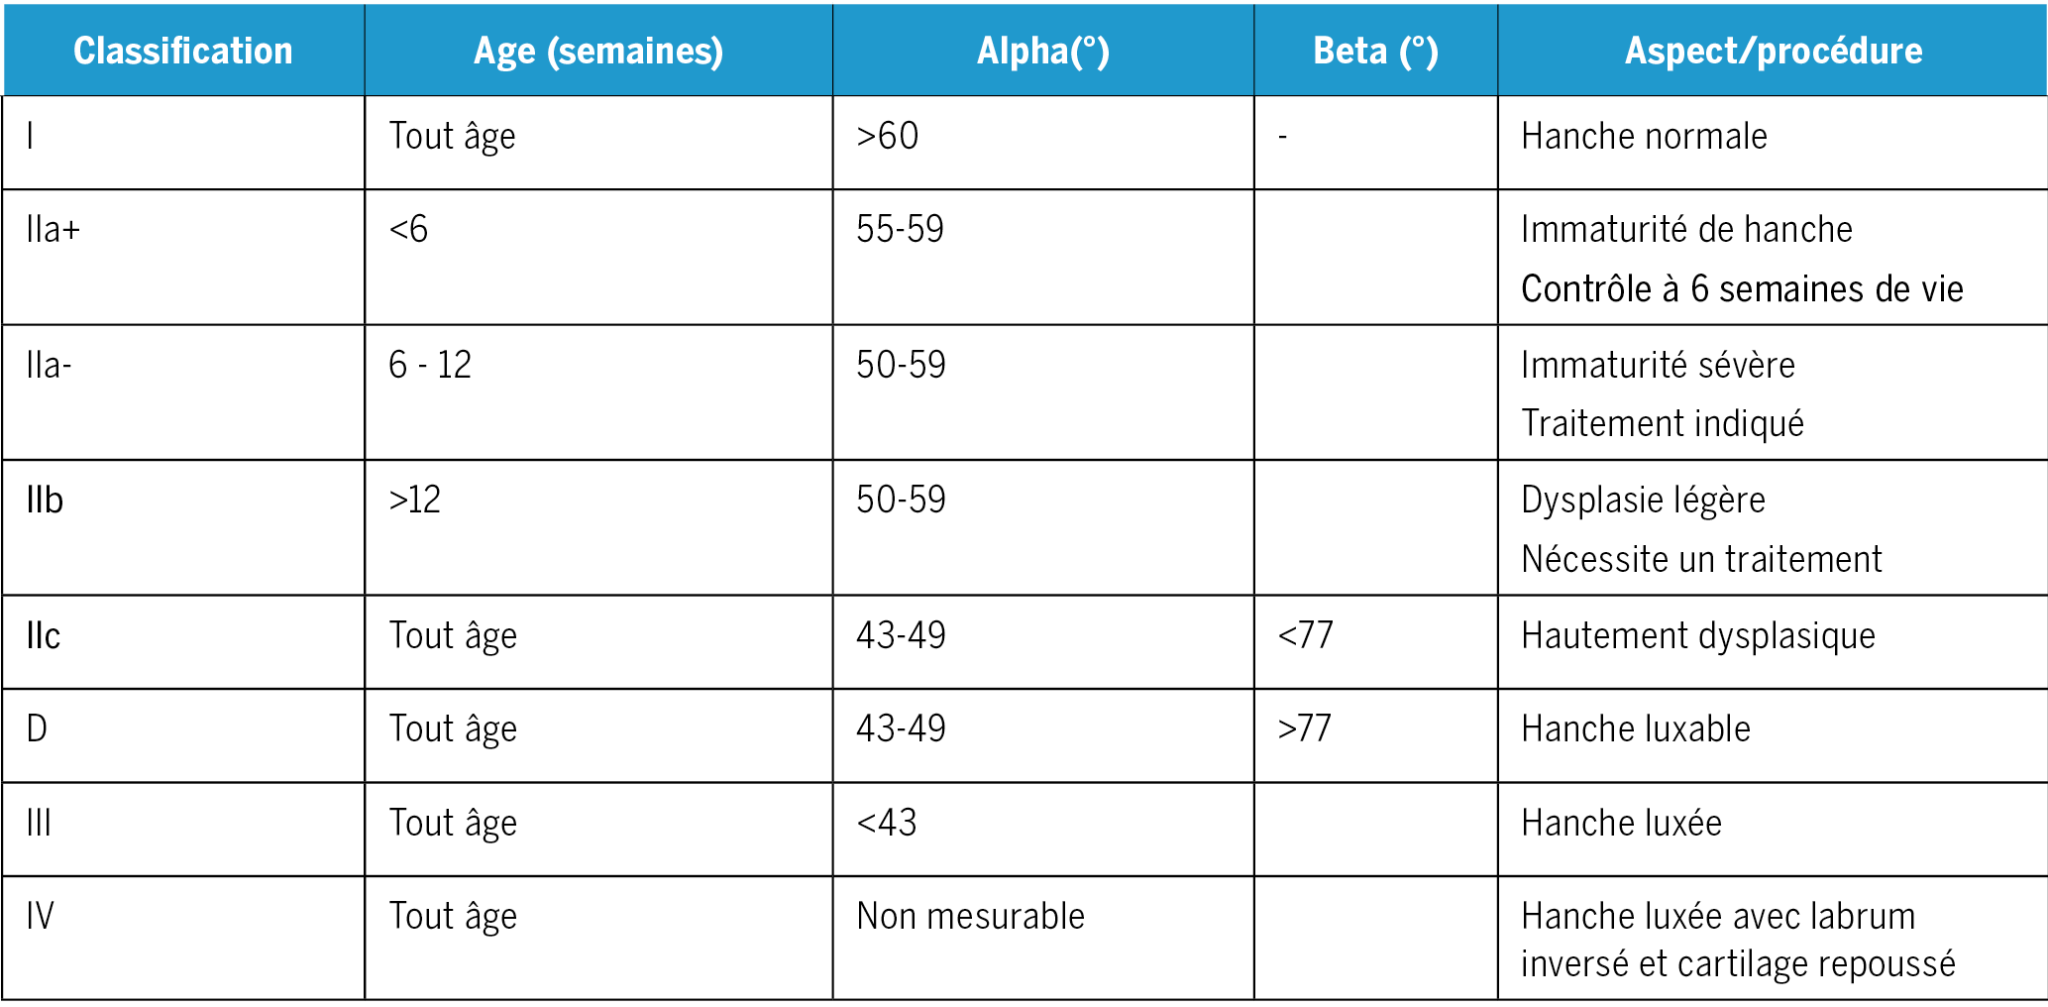Select the "Hautement dysplasique" cell

click(1698, 636)
